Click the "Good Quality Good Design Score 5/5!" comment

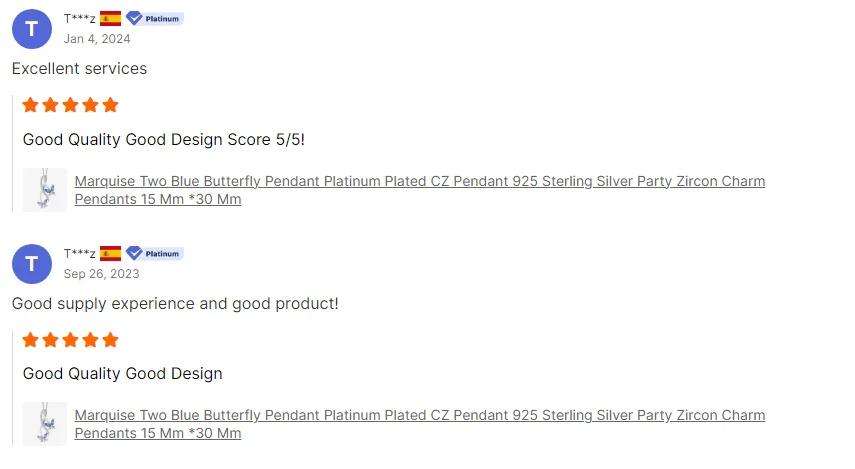(x=163, y=140)
